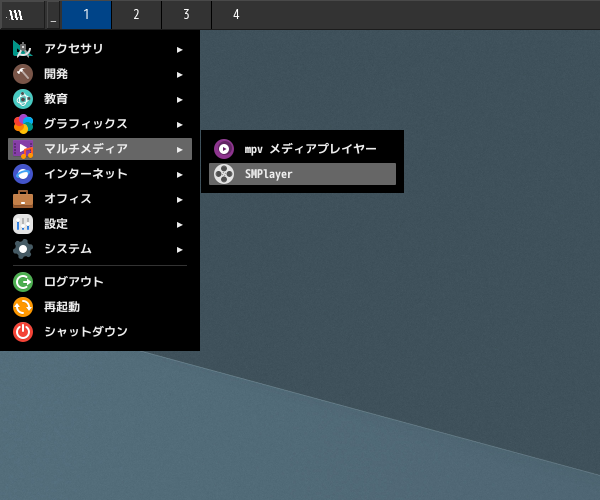Open the グラフィックス menu entry
Image resolution: width=600 pixels, height=500 pixels.
pos(100,124)
